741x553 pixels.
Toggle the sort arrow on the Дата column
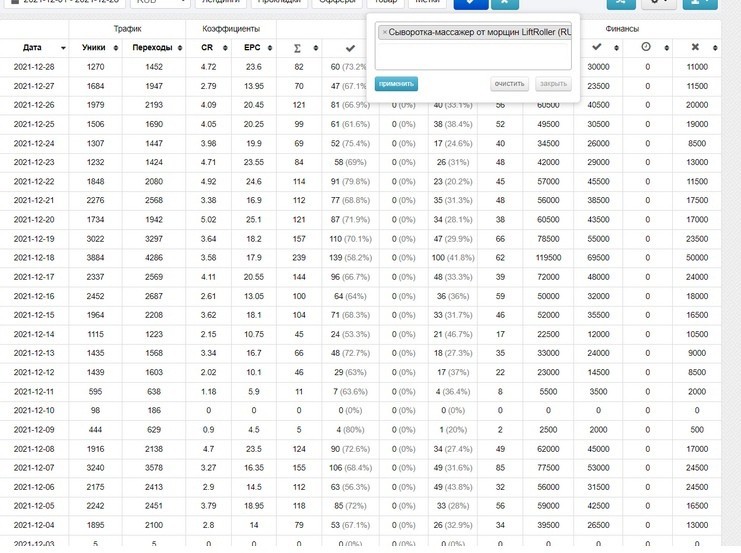[x=63, y=48]
